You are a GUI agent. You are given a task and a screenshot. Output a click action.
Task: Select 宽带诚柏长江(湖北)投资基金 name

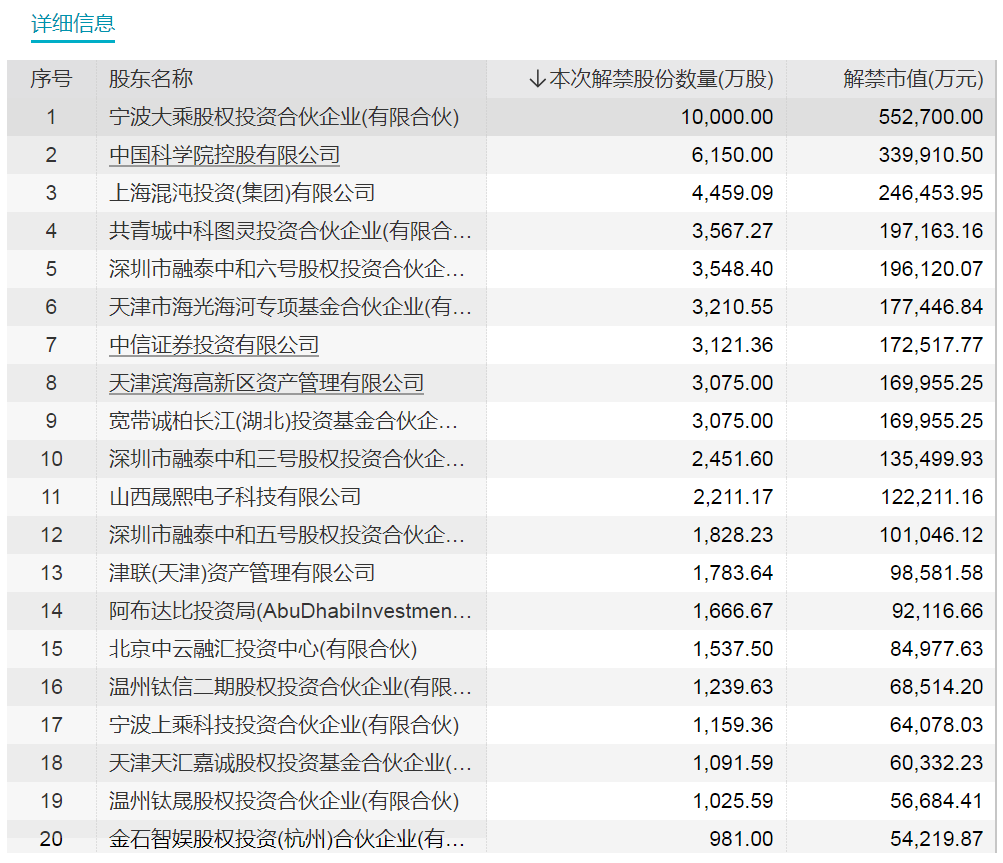coord(283,421)
